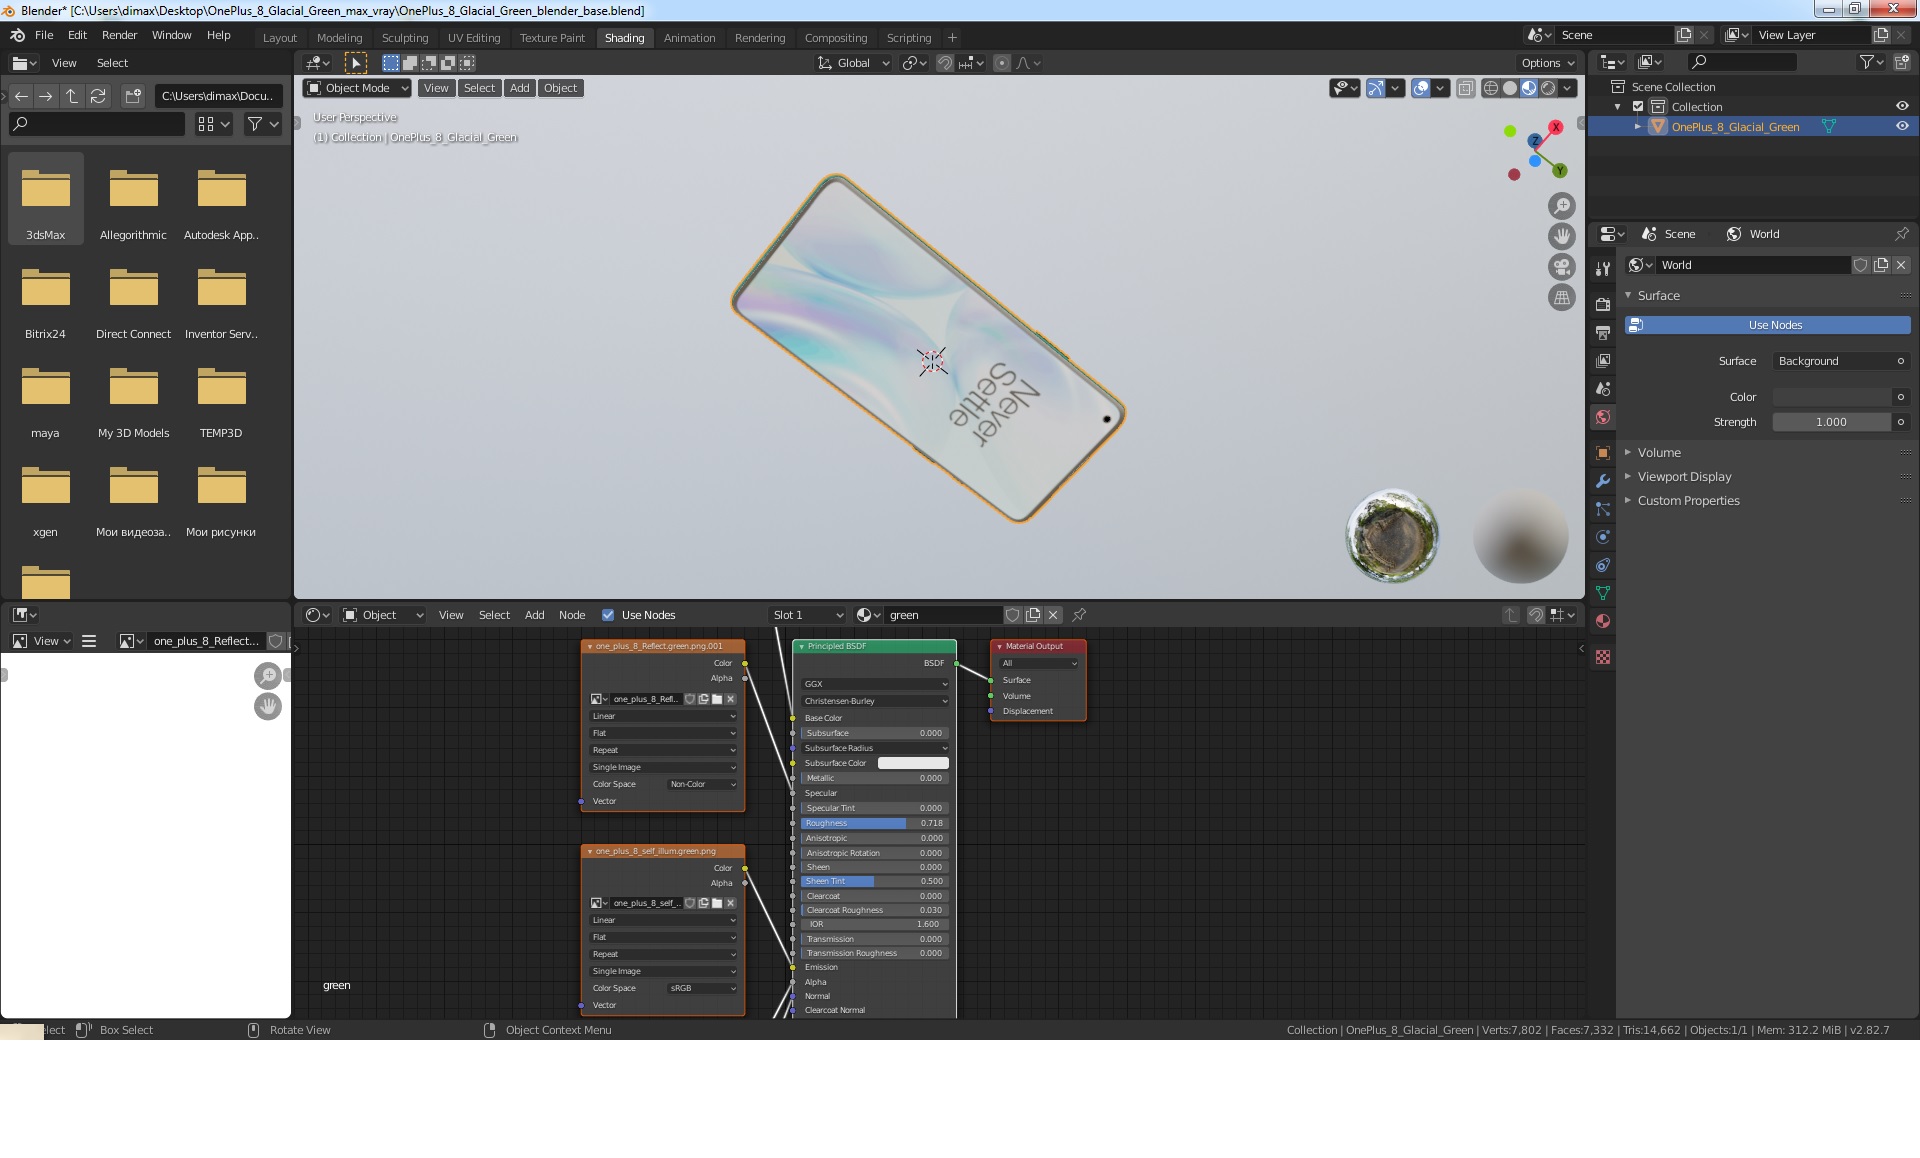Open the Object properties orange square icon
Image resolution: width=1920 pixels, height=1158 pixels.
1603,453
